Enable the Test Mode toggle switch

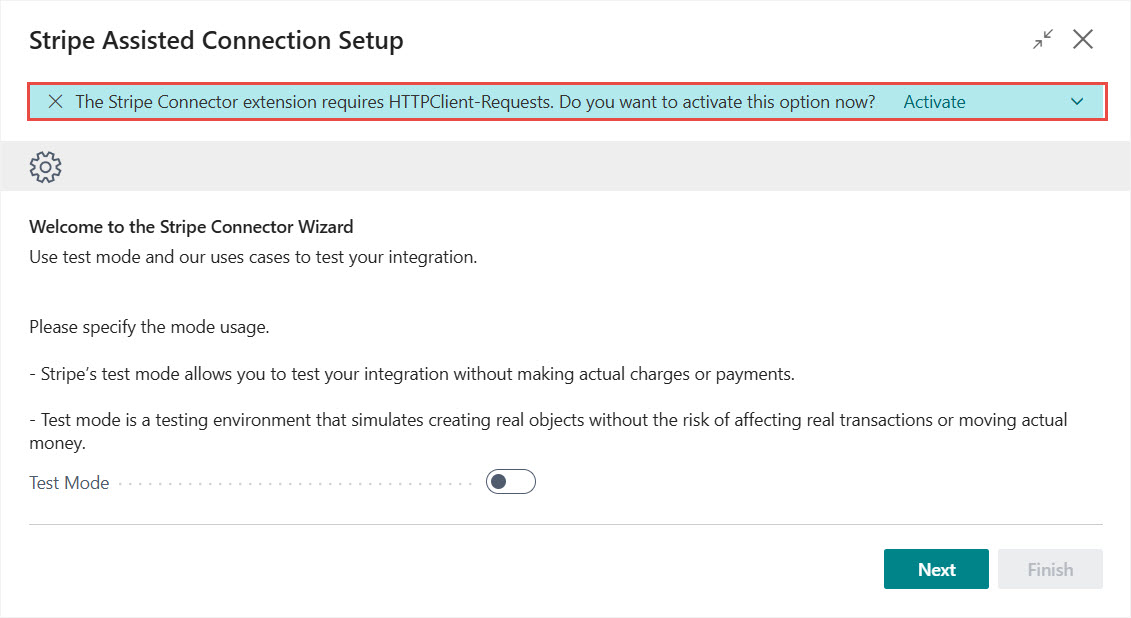click(511, 482)
